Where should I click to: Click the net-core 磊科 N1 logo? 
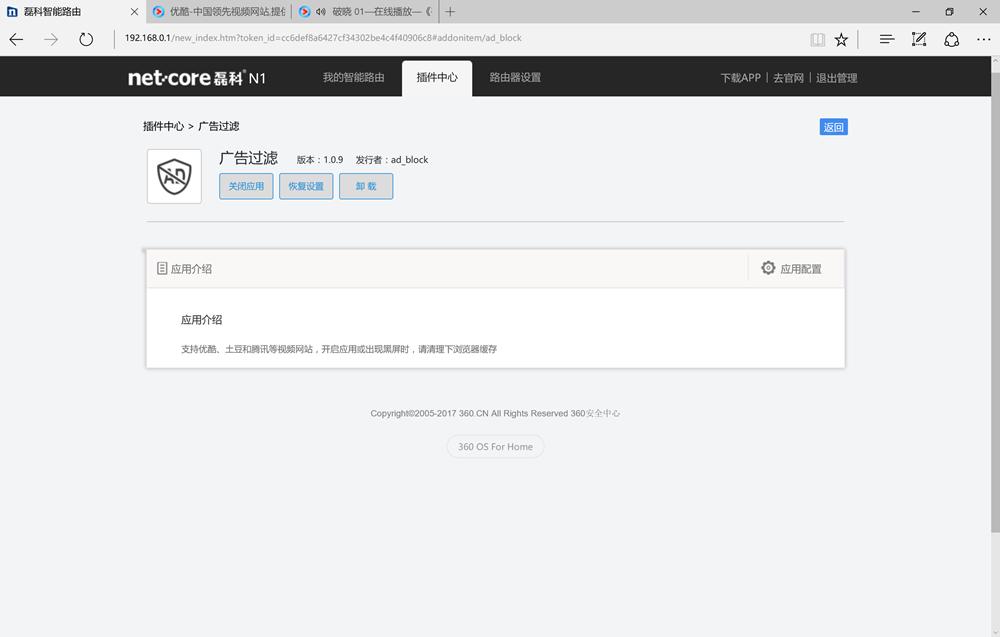click(x=195, y=76)
